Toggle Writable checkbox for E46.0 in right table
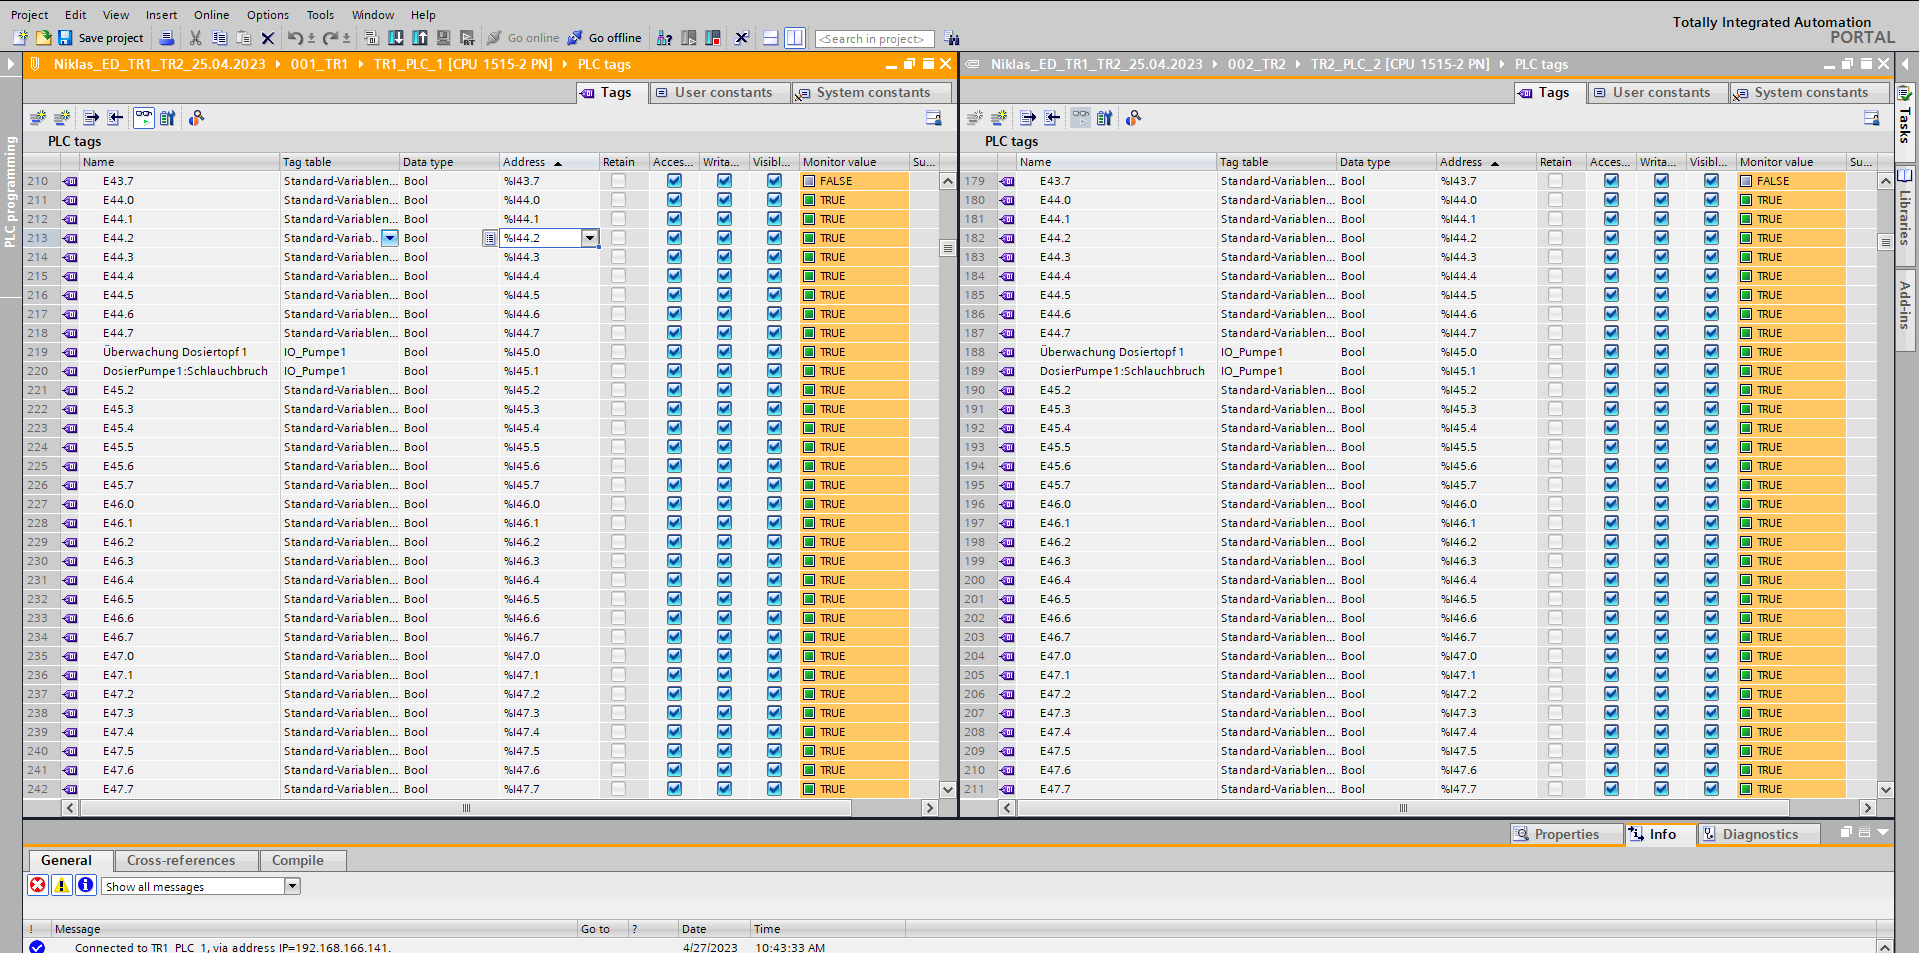1919x953 pixels. 1660,504
